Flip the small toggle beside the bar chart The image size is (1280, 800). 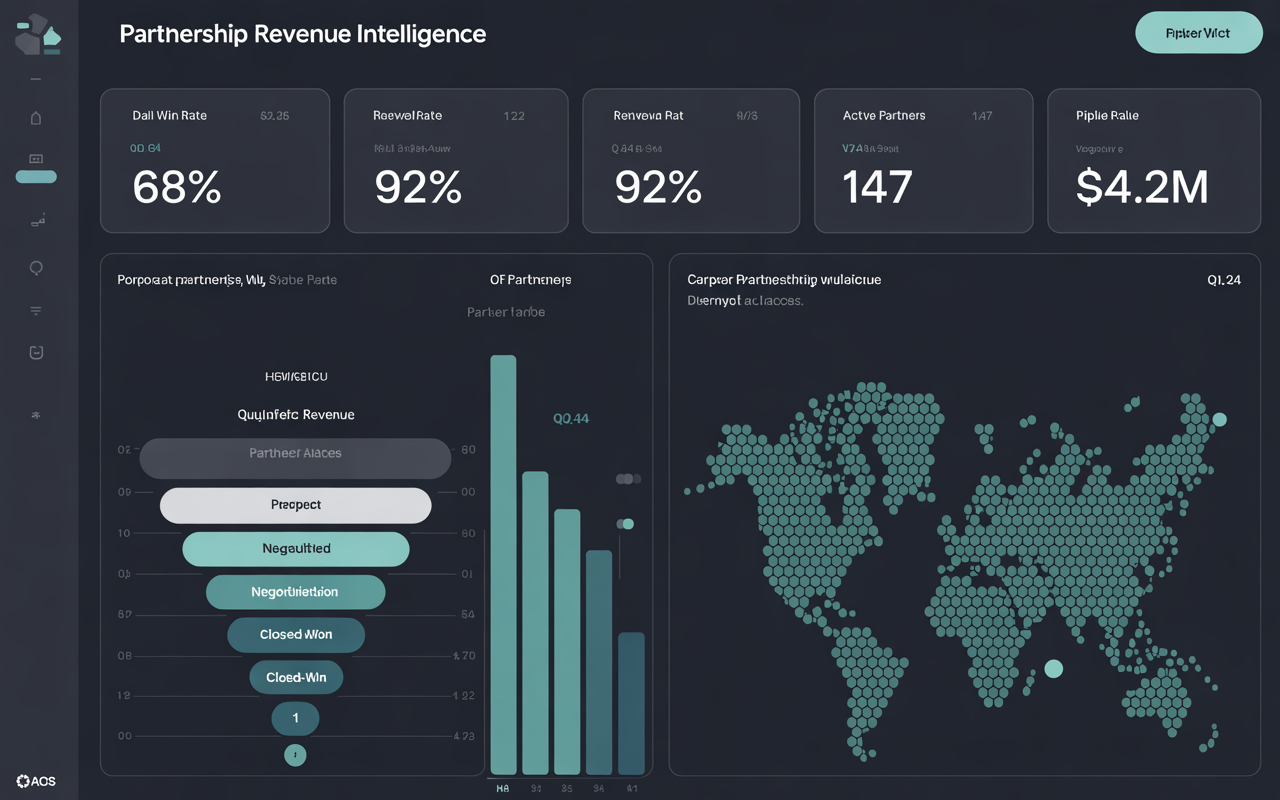click(626, 523)
